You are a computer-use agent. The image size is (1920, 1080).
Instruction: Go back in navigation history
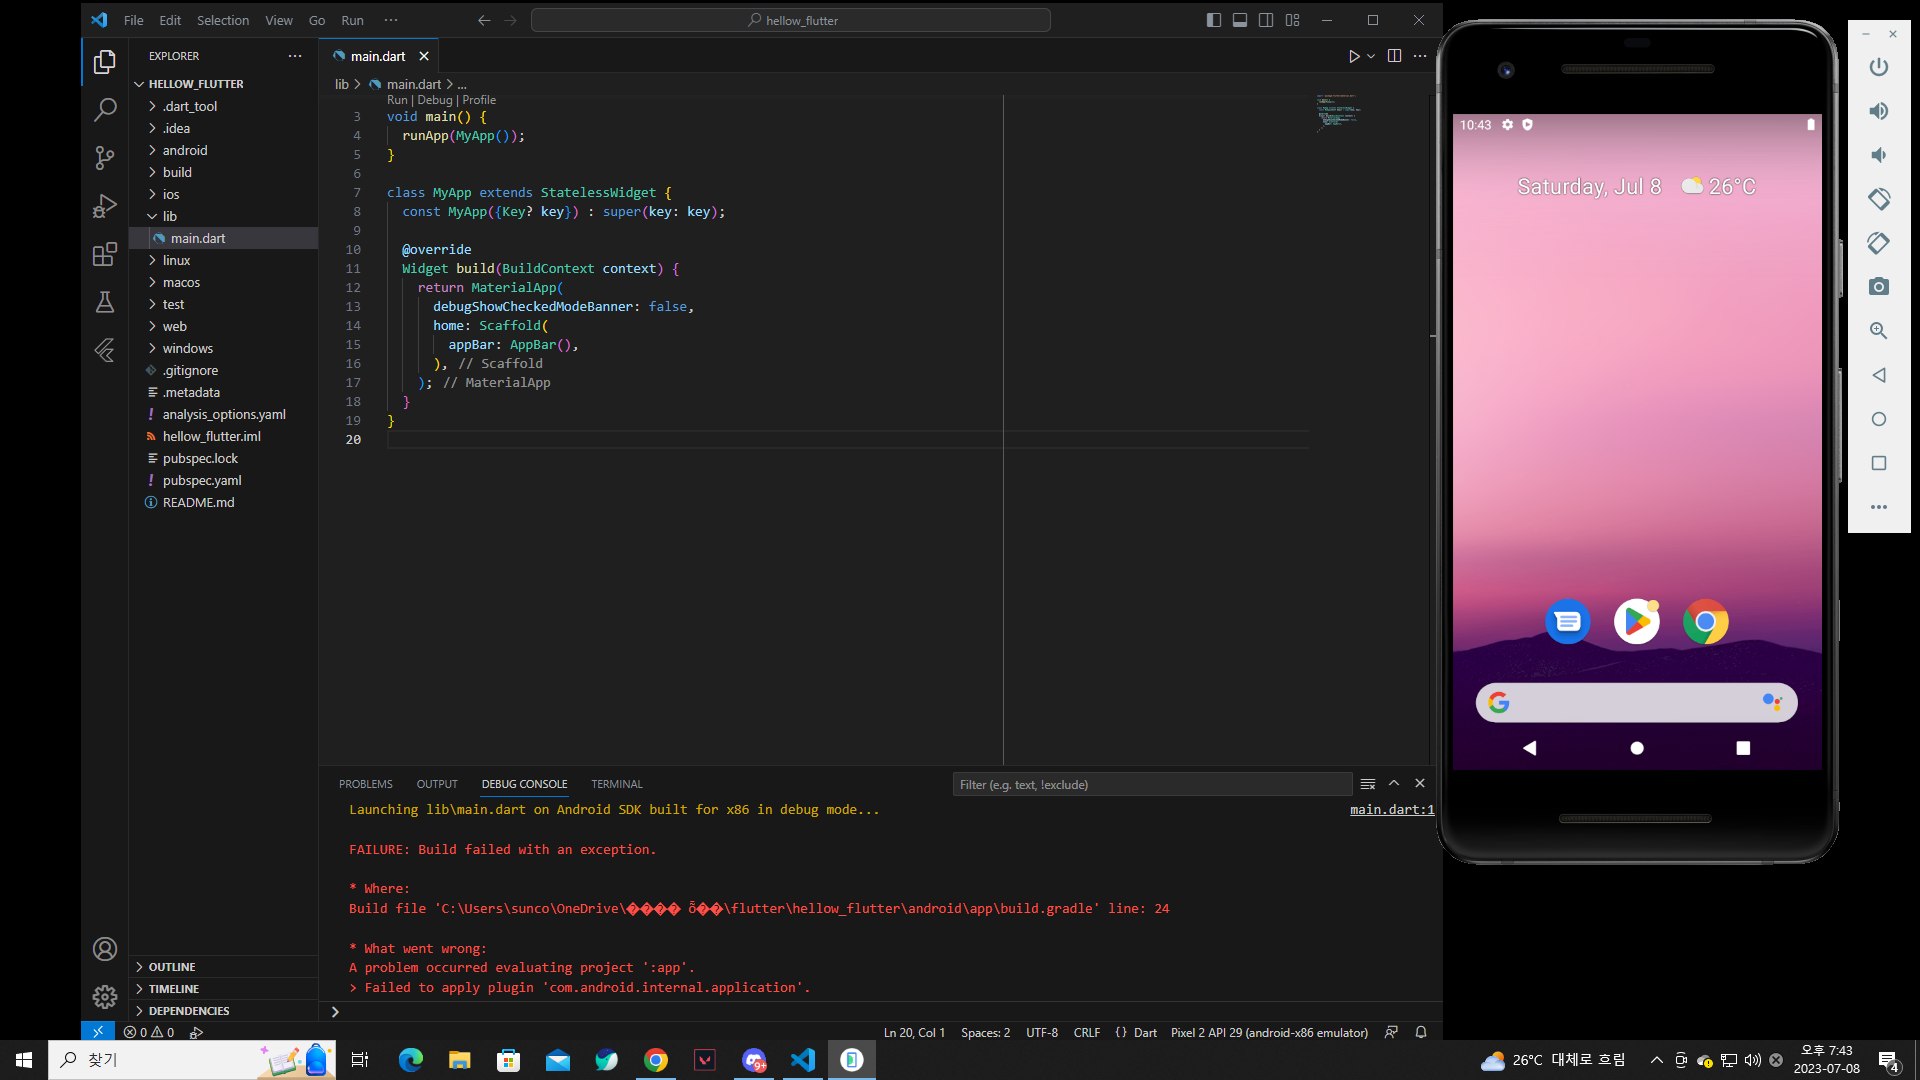[484, 20]
